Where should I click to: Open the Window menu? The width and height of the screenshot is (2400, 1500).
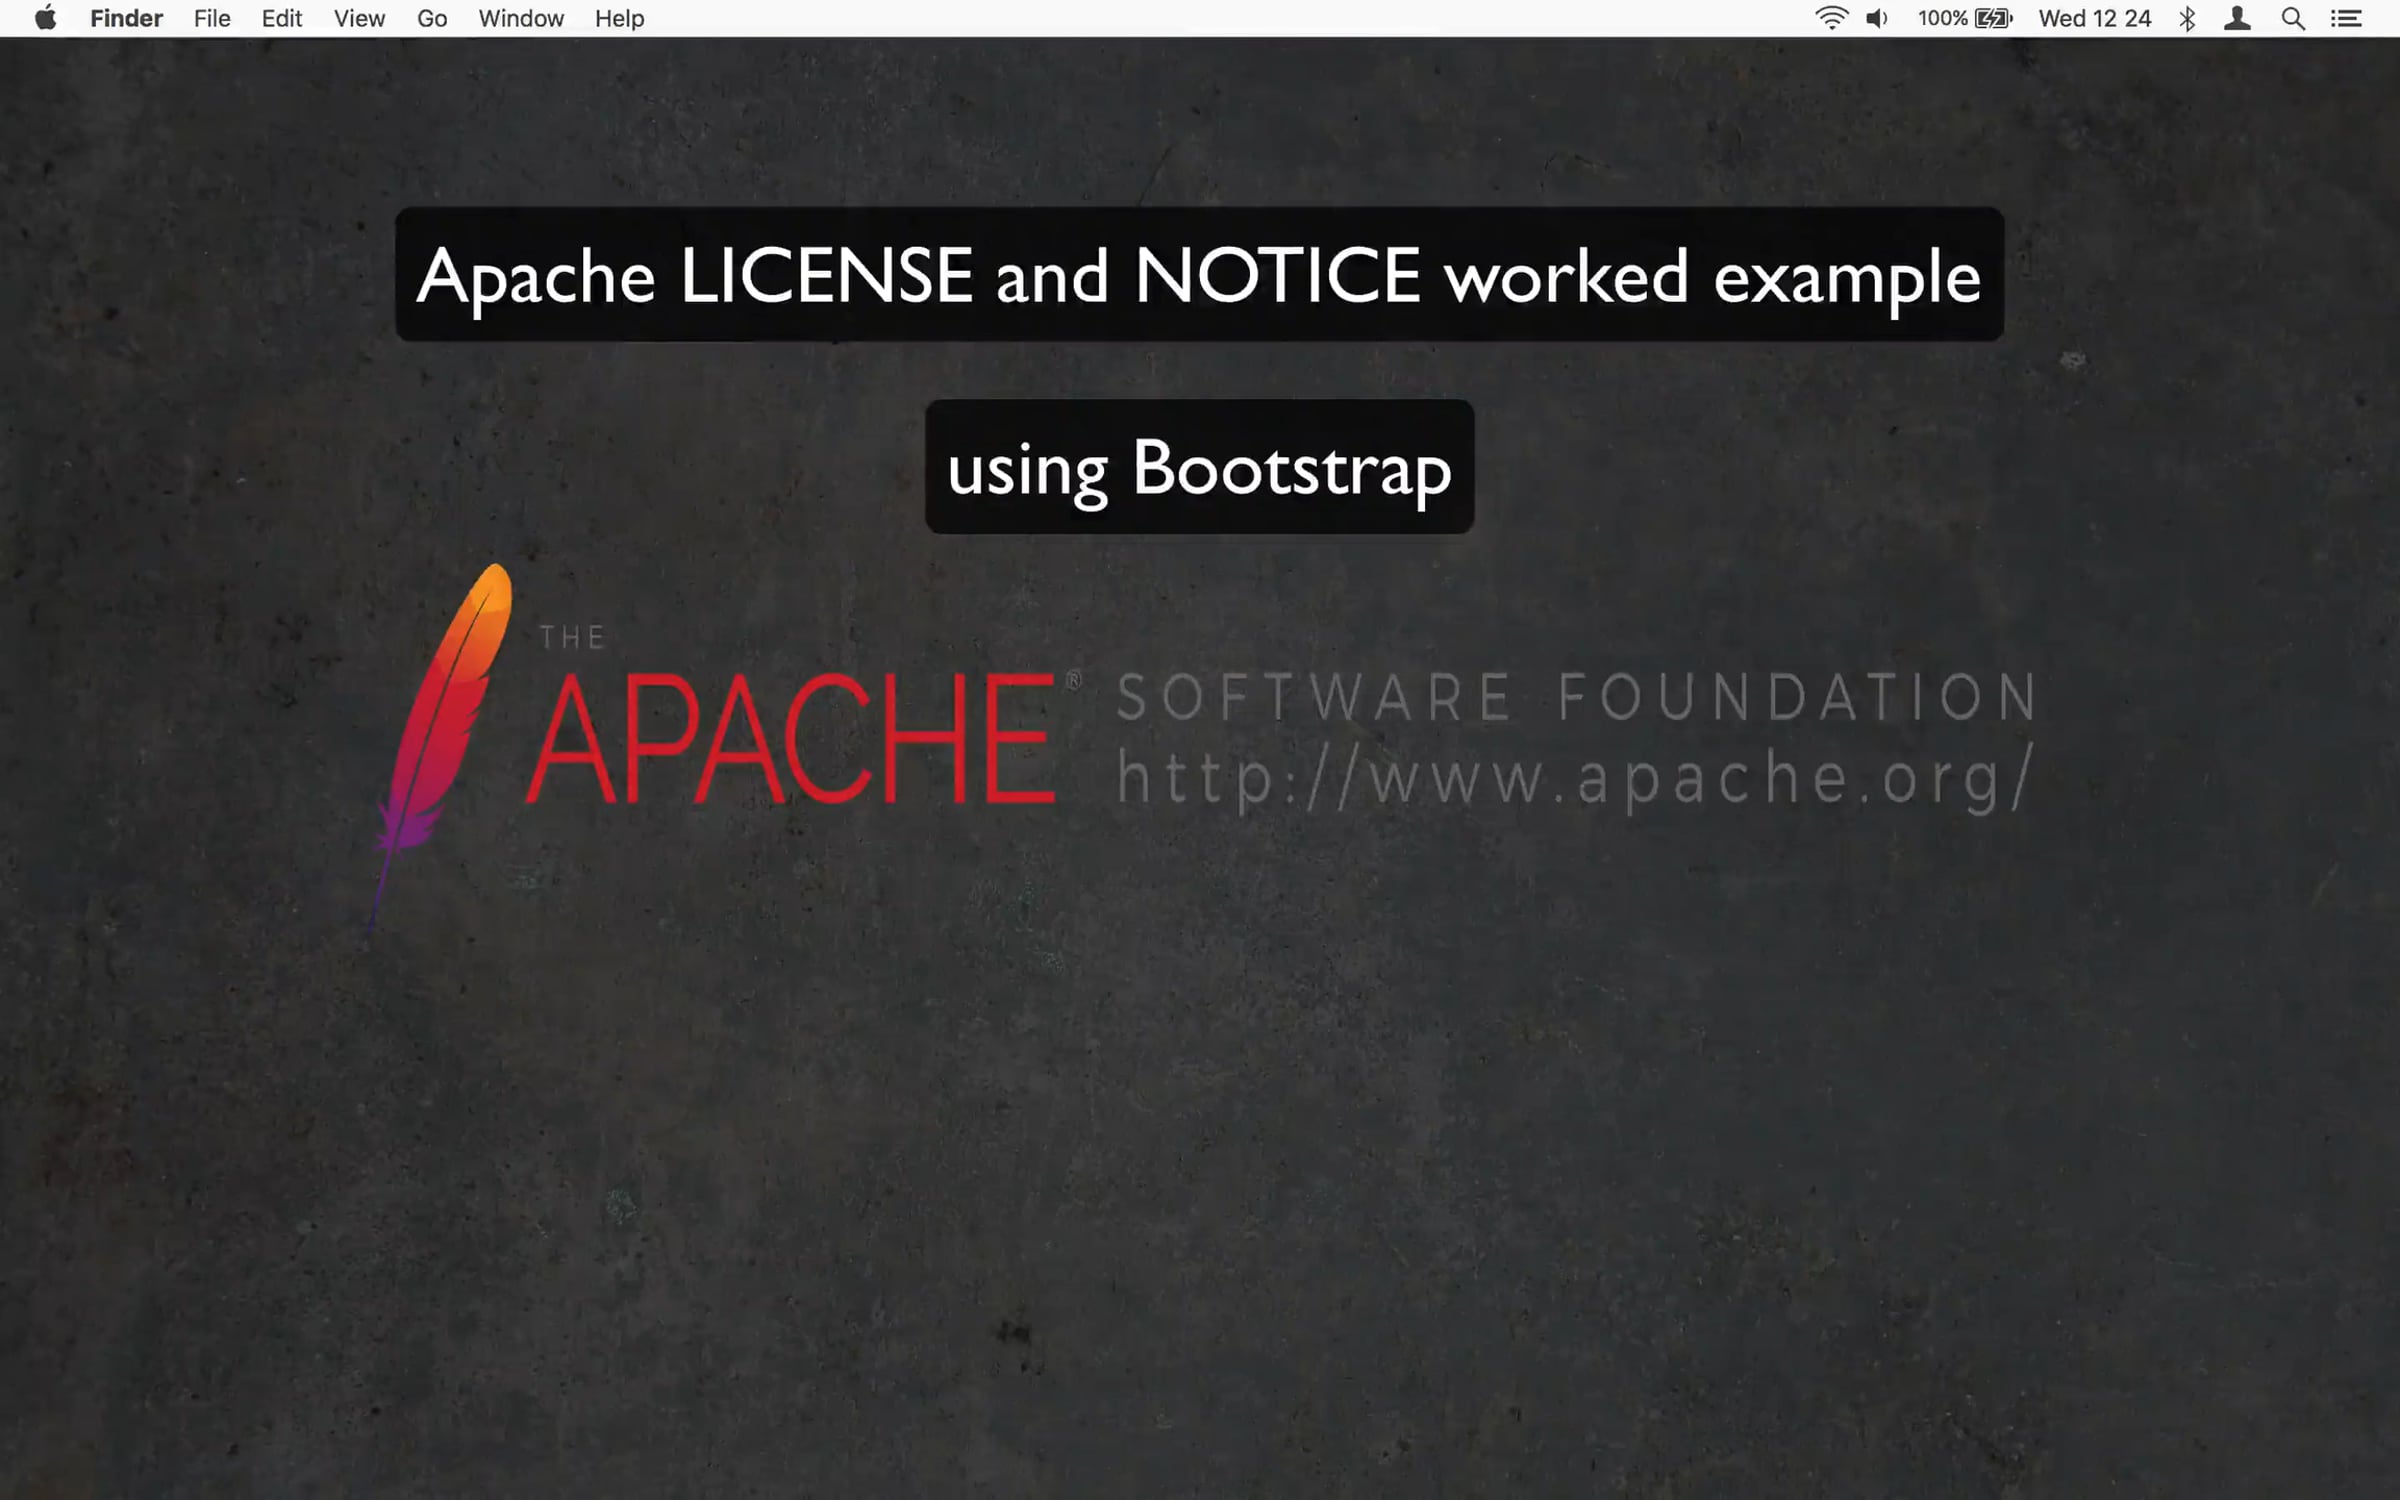[521, 18]
